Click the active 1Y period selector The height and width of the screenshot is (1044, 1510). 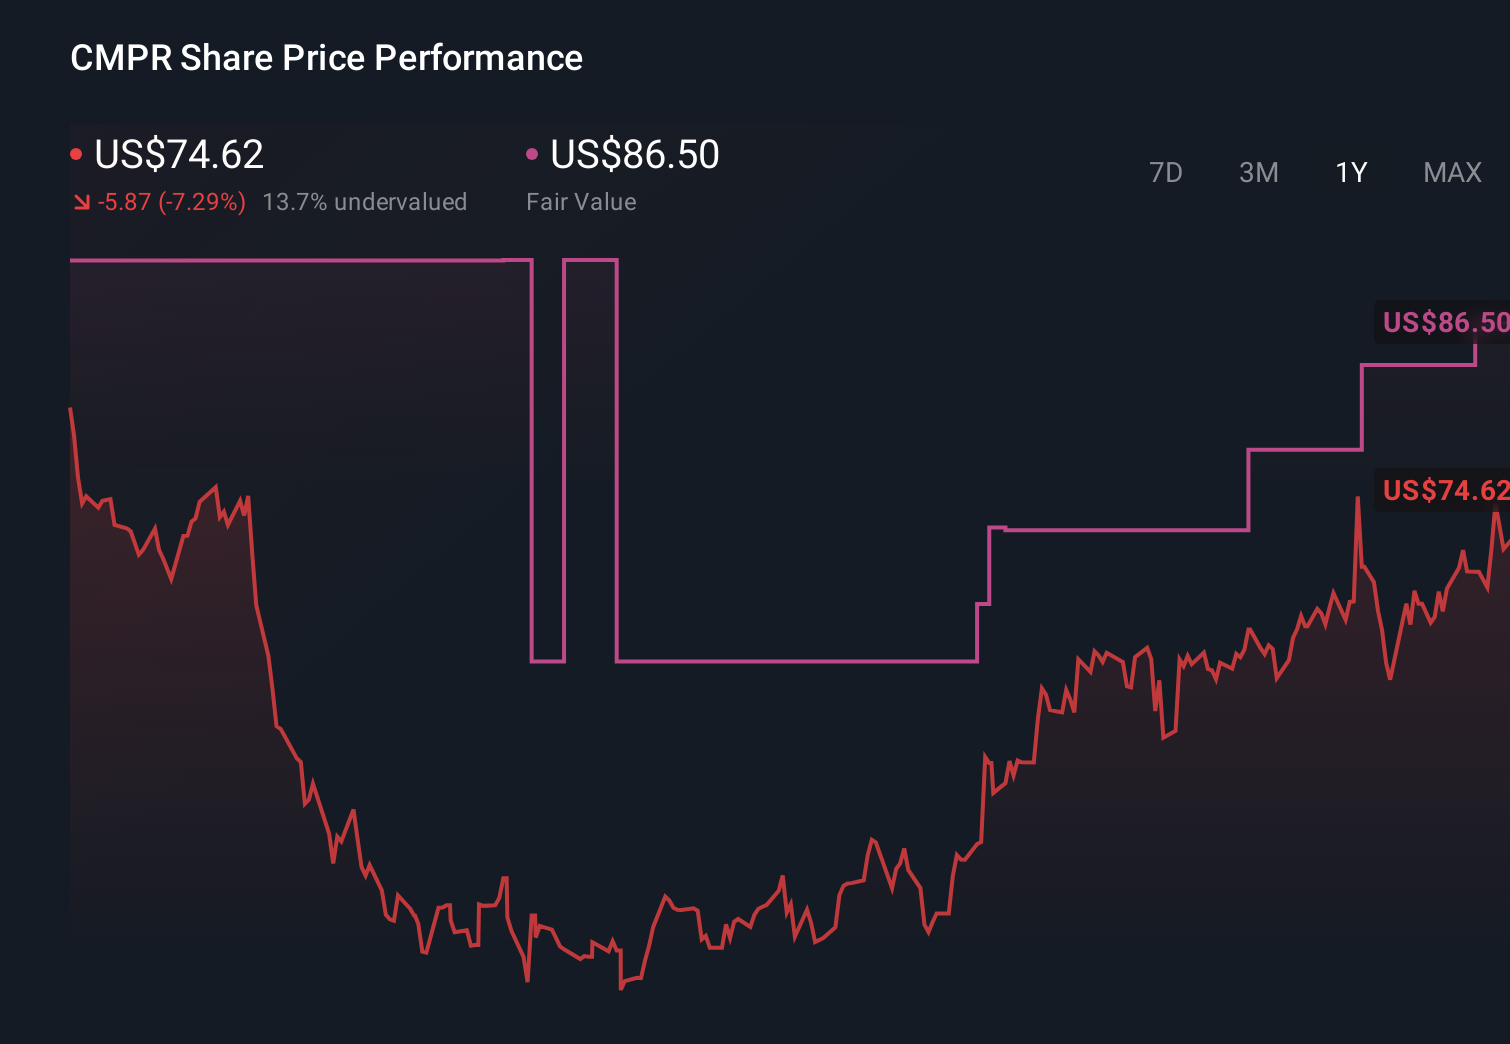click(1350, 172)
